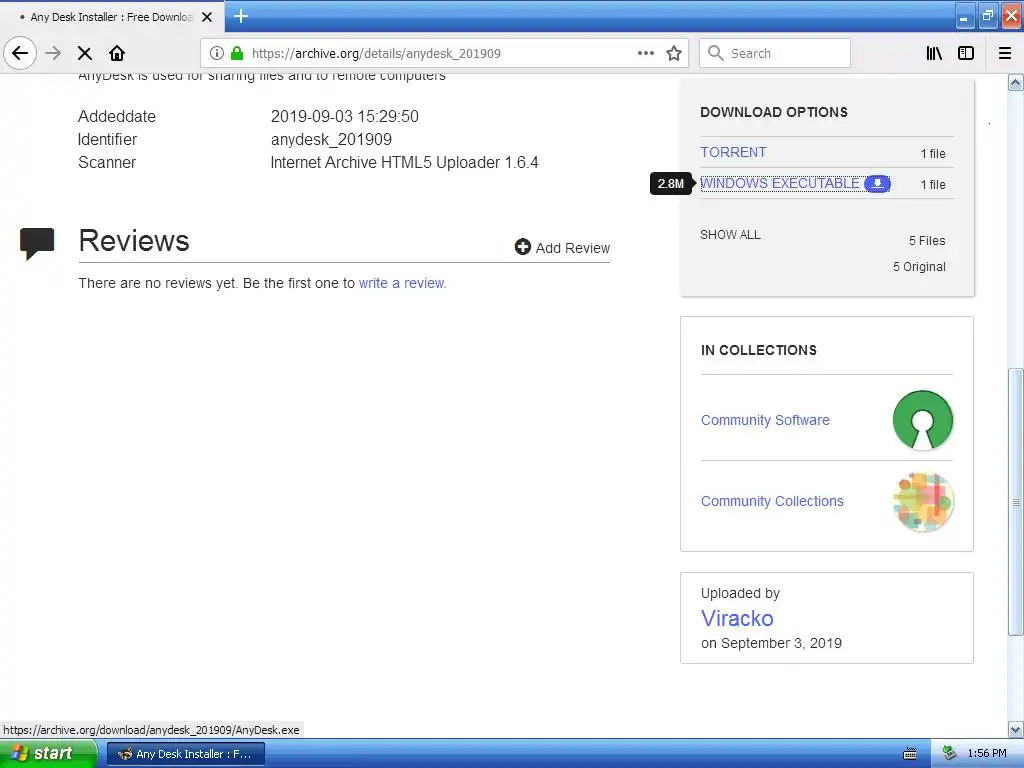Click the Reviews heading

pyautogui.click(x=134, y=240)
